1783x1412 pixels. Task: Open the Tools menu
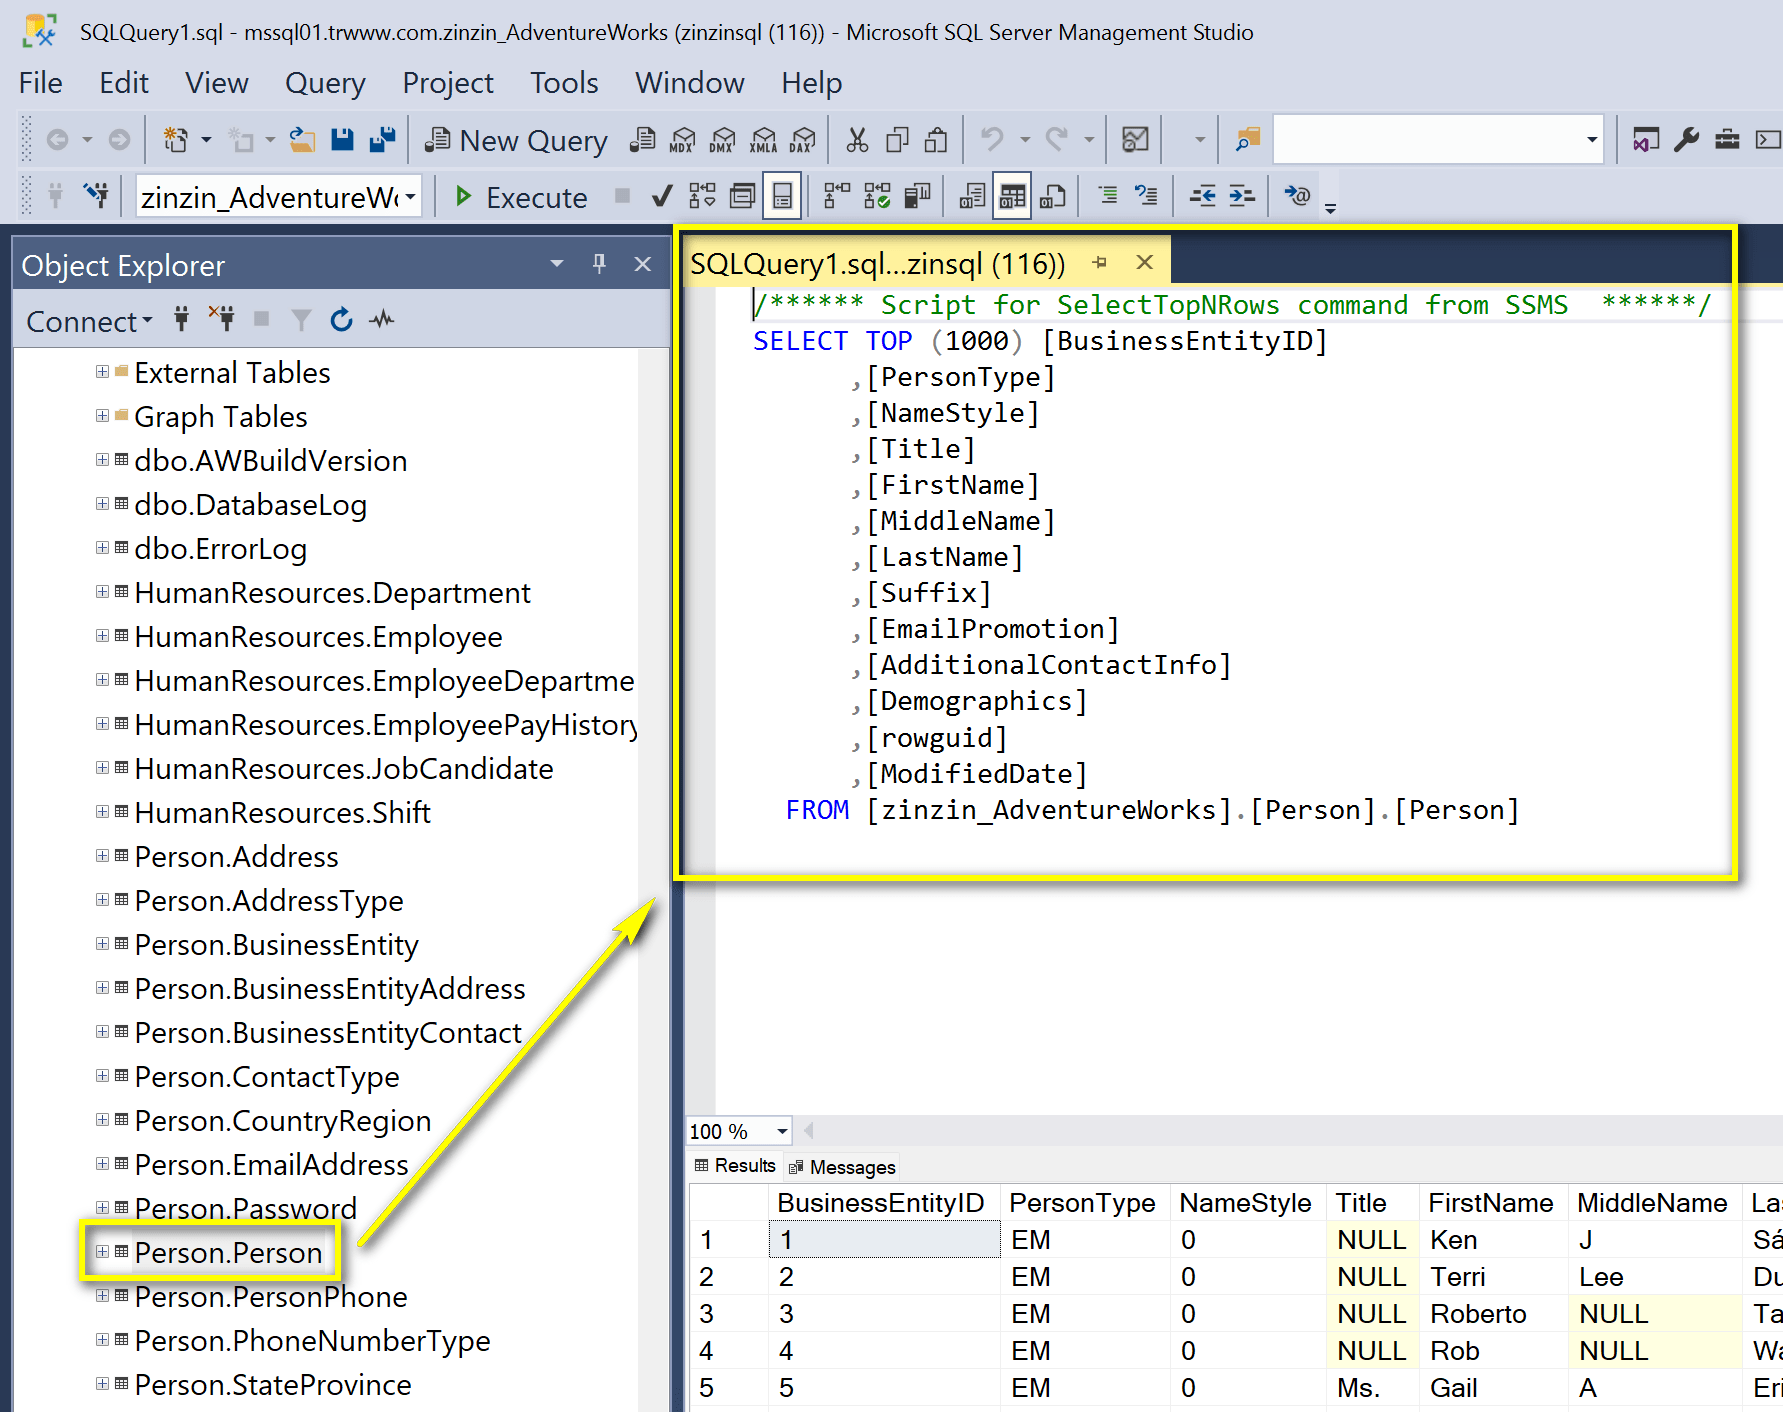[x=564, y=83]
